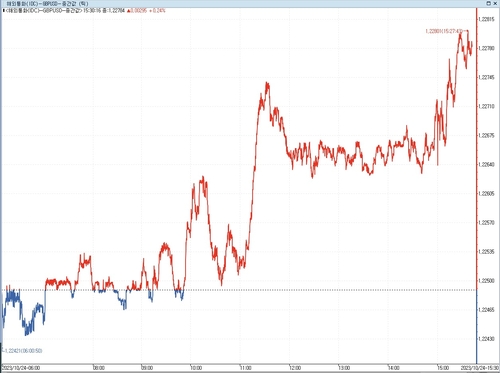
Task: Click the 1.22535 price axis label
Action: click(x=486, y=252)
